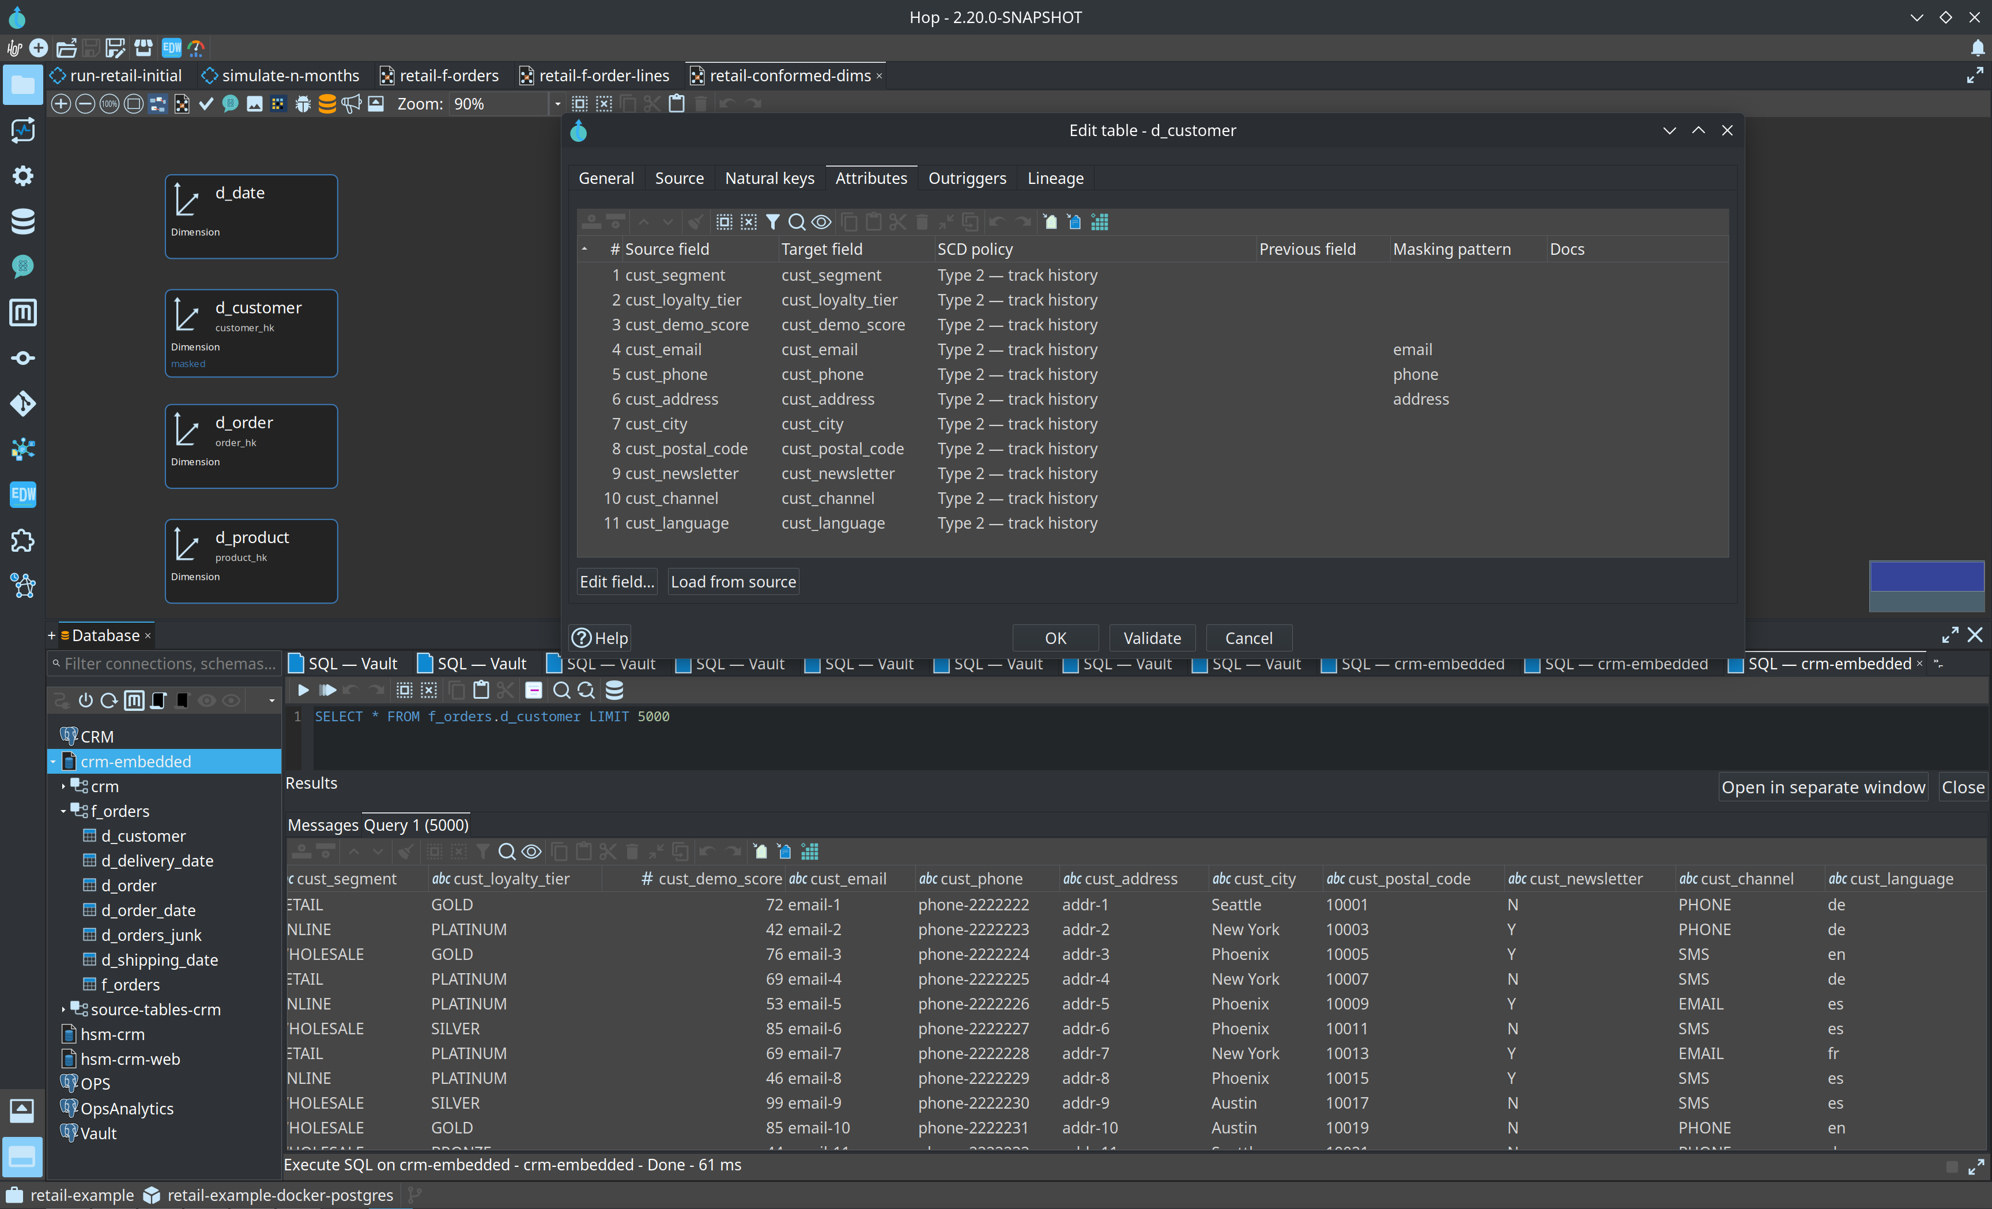Click the EDW perspective icon in left sidebar

coord(23,494)
